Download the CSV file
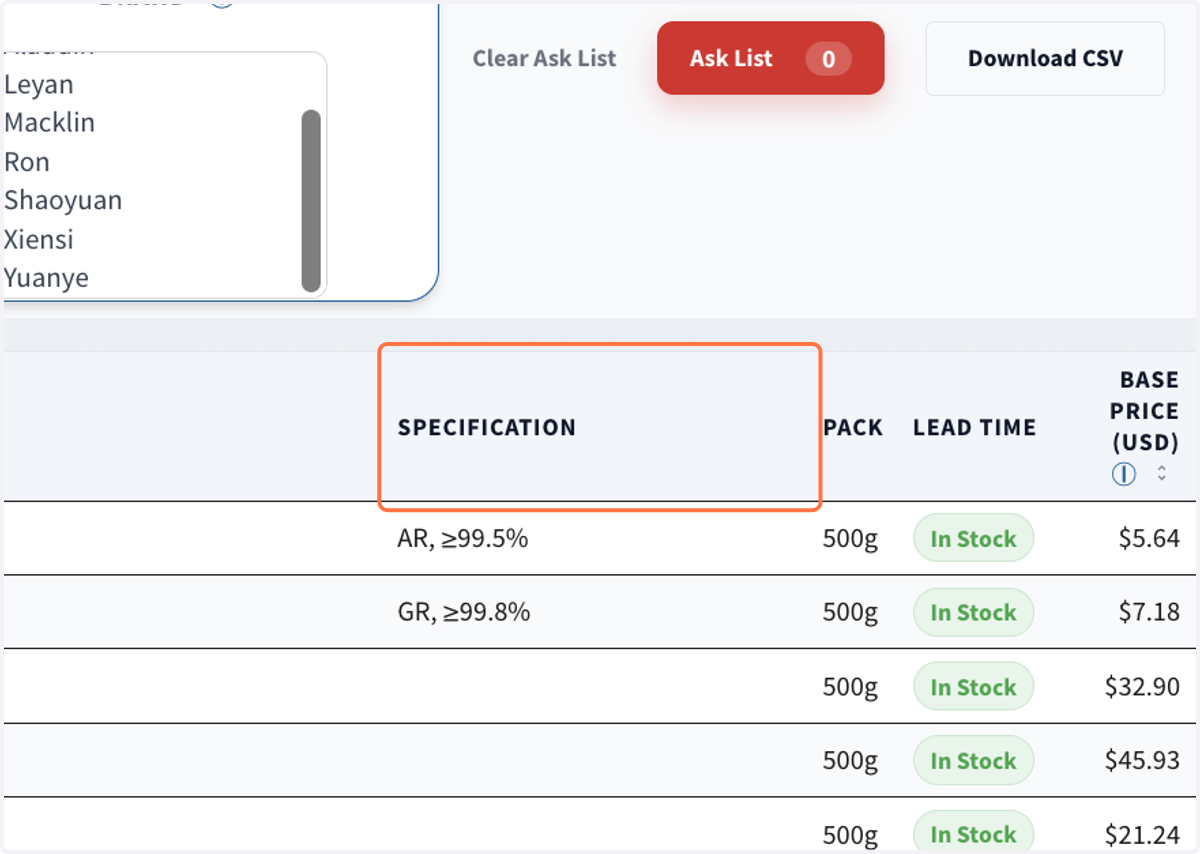This screenshot has height=854, width=1200. click(1045, 58)
